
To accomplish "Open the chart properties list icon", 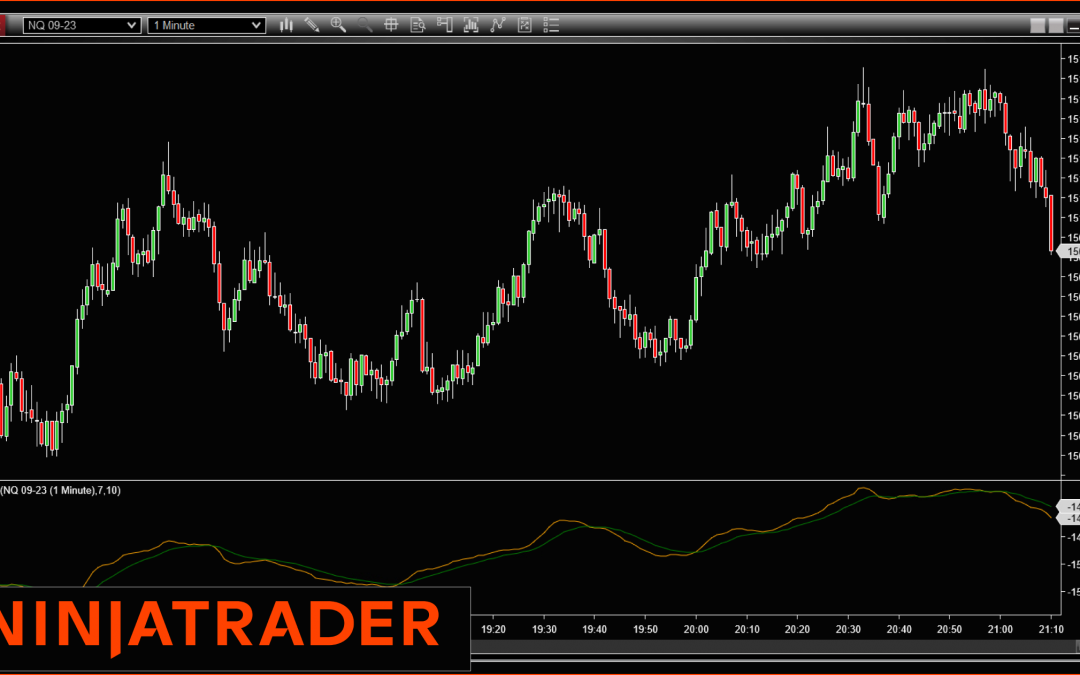I will 551,25.
